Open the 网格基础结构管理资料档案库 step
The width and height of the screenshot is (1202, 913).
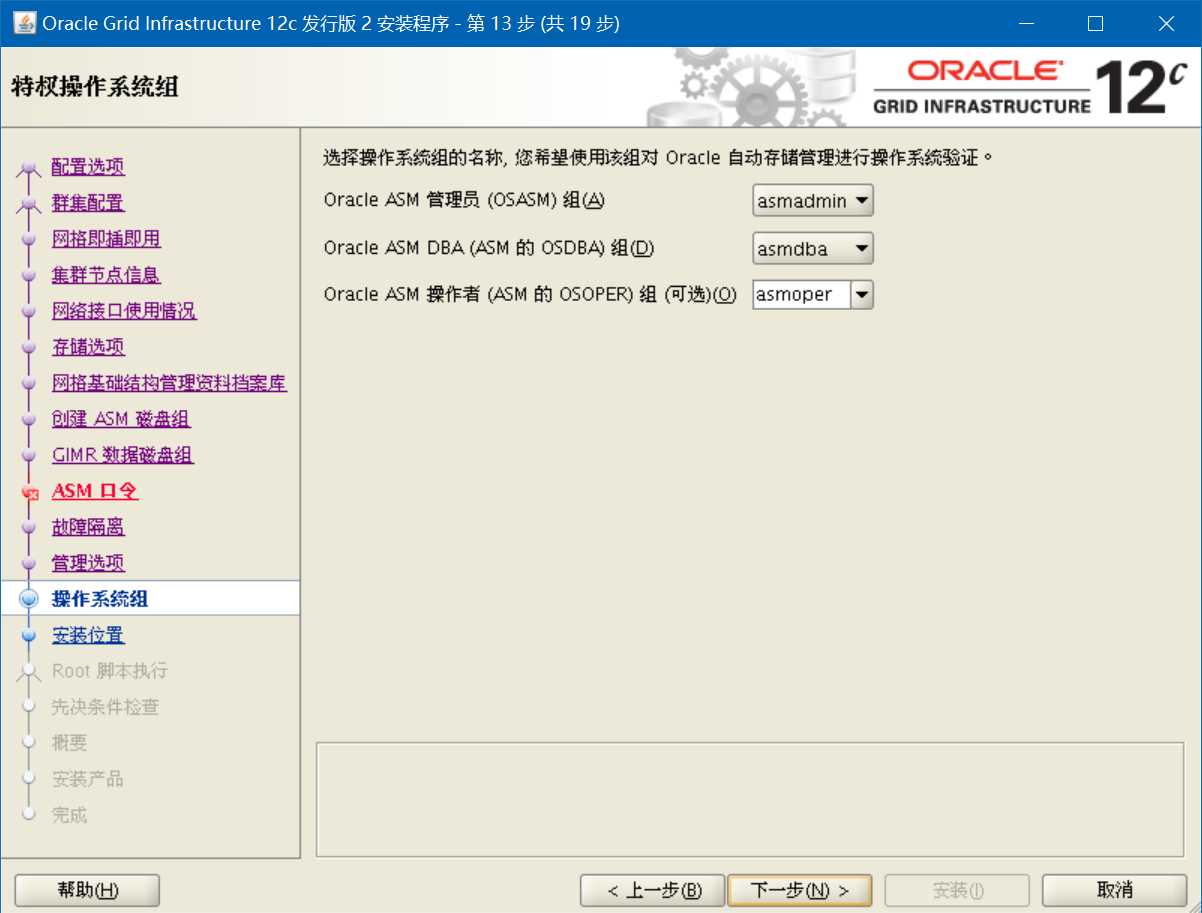point(170,383)
